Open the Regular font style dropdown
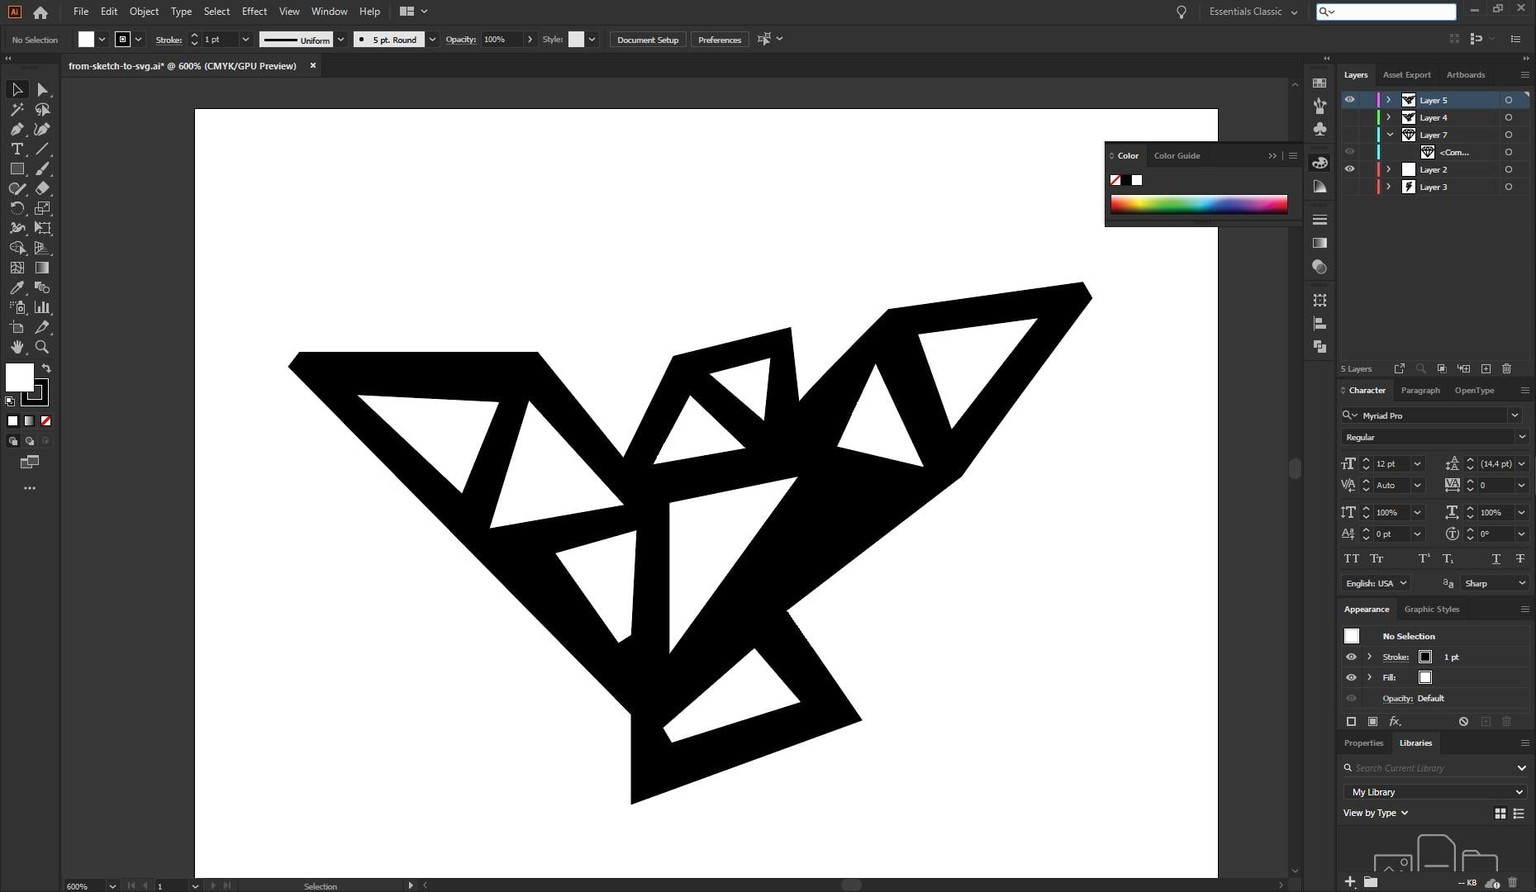1536x892 pixels. click(1522, 437)
